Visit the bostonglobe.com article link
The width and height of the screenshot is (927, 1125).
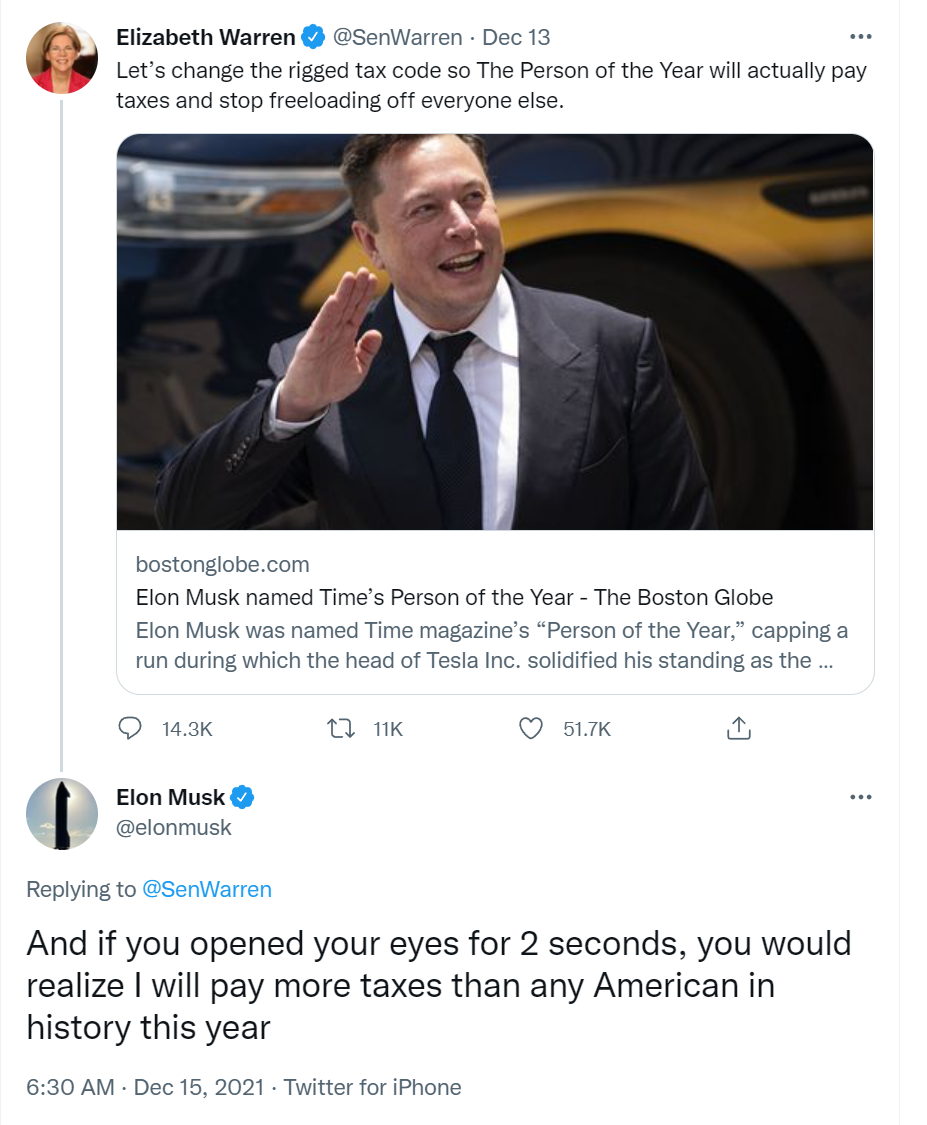(223, 564)
